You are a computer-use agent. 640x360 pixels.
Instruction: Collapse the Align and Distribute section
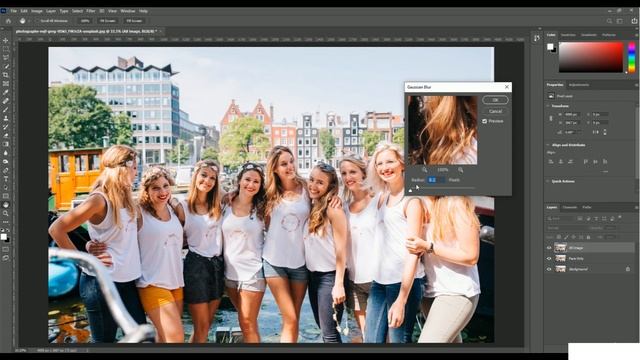(x=548, y=145)
